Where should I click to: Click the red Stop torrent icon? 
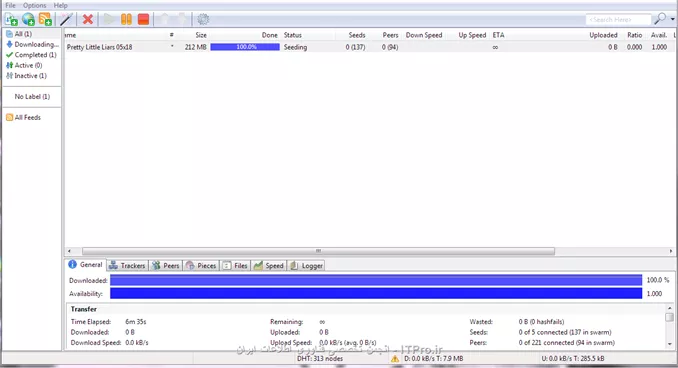coord(144,19)
